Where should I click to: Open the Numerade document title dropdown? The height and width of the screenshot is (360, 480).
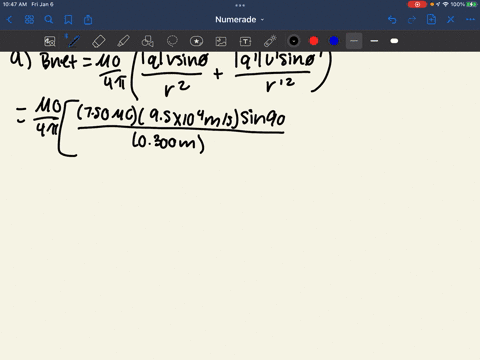tap(239, 20)
